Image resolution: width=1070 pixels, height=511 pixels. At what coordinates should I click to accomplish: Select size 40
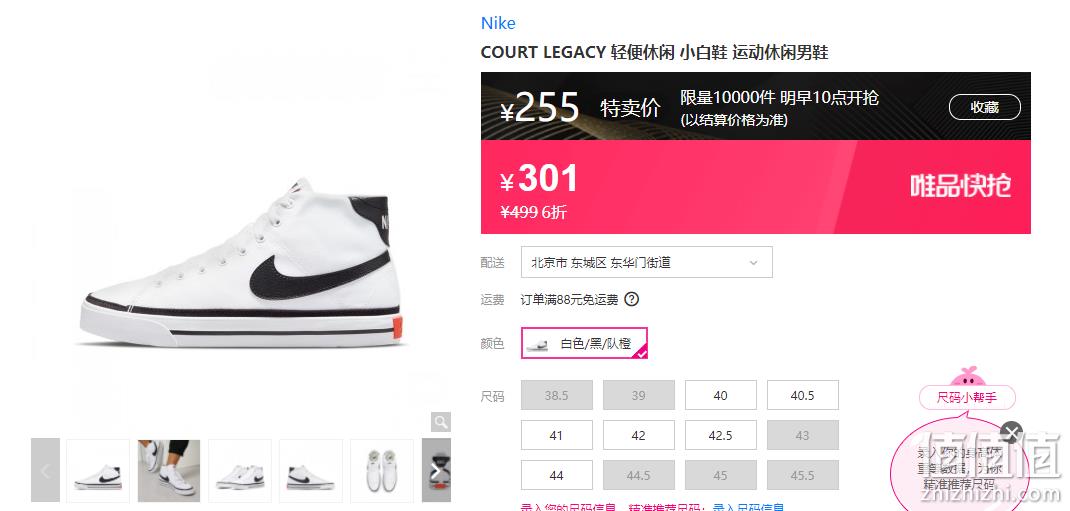tap(721, 395)
